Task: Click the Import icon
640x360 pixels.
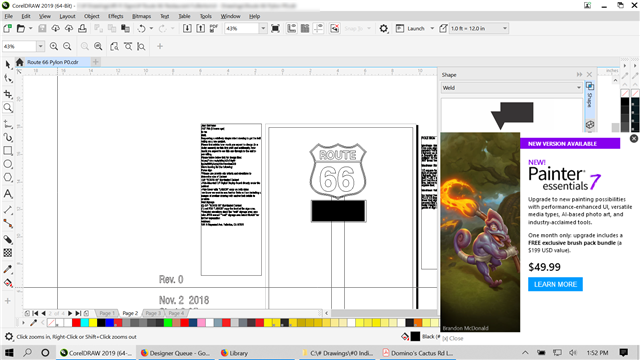Action: pyautogui.click(x=187, y=29)
